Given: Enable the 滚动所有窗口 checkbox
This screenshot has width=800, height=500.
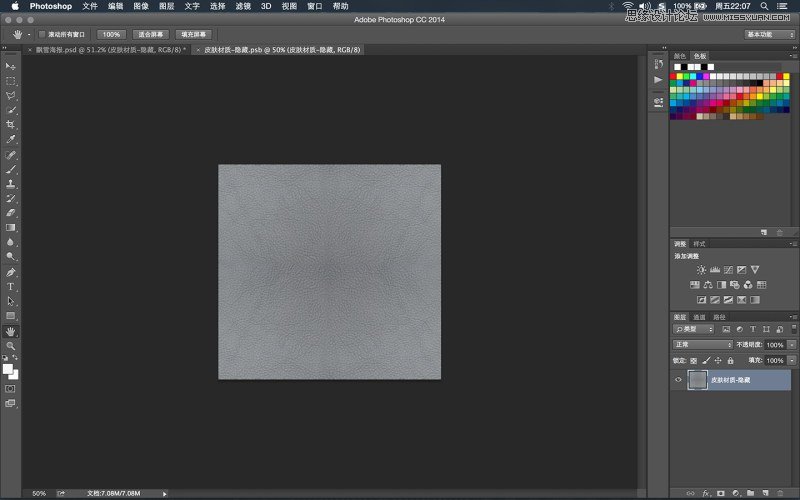Looking at the screenshot, I should (x=42, y=34).
